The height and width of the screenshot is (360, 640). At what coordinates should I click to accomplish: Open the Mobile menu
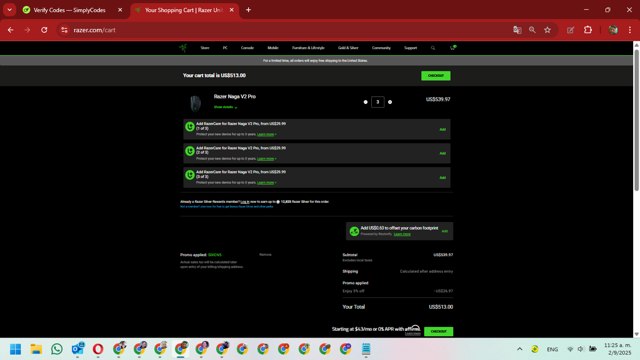[273, 48]
